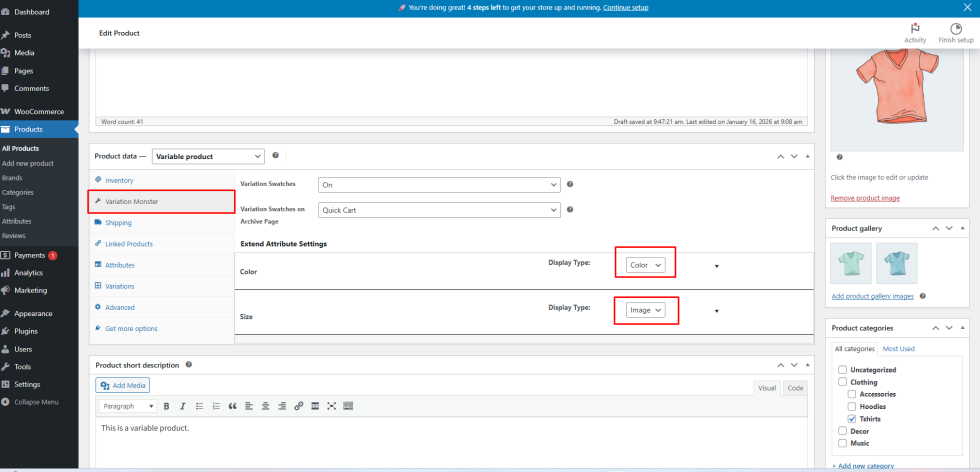Insert a blockquote in the editor

[232, 406]
